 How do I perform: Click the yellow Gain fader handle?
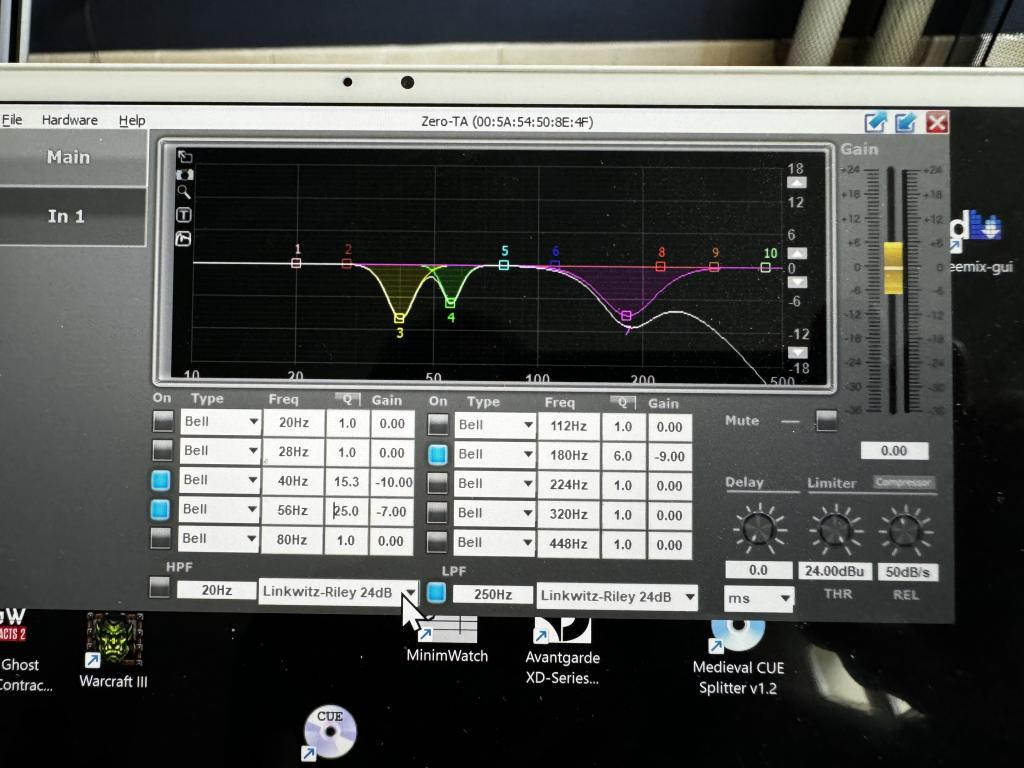point(893,267)
